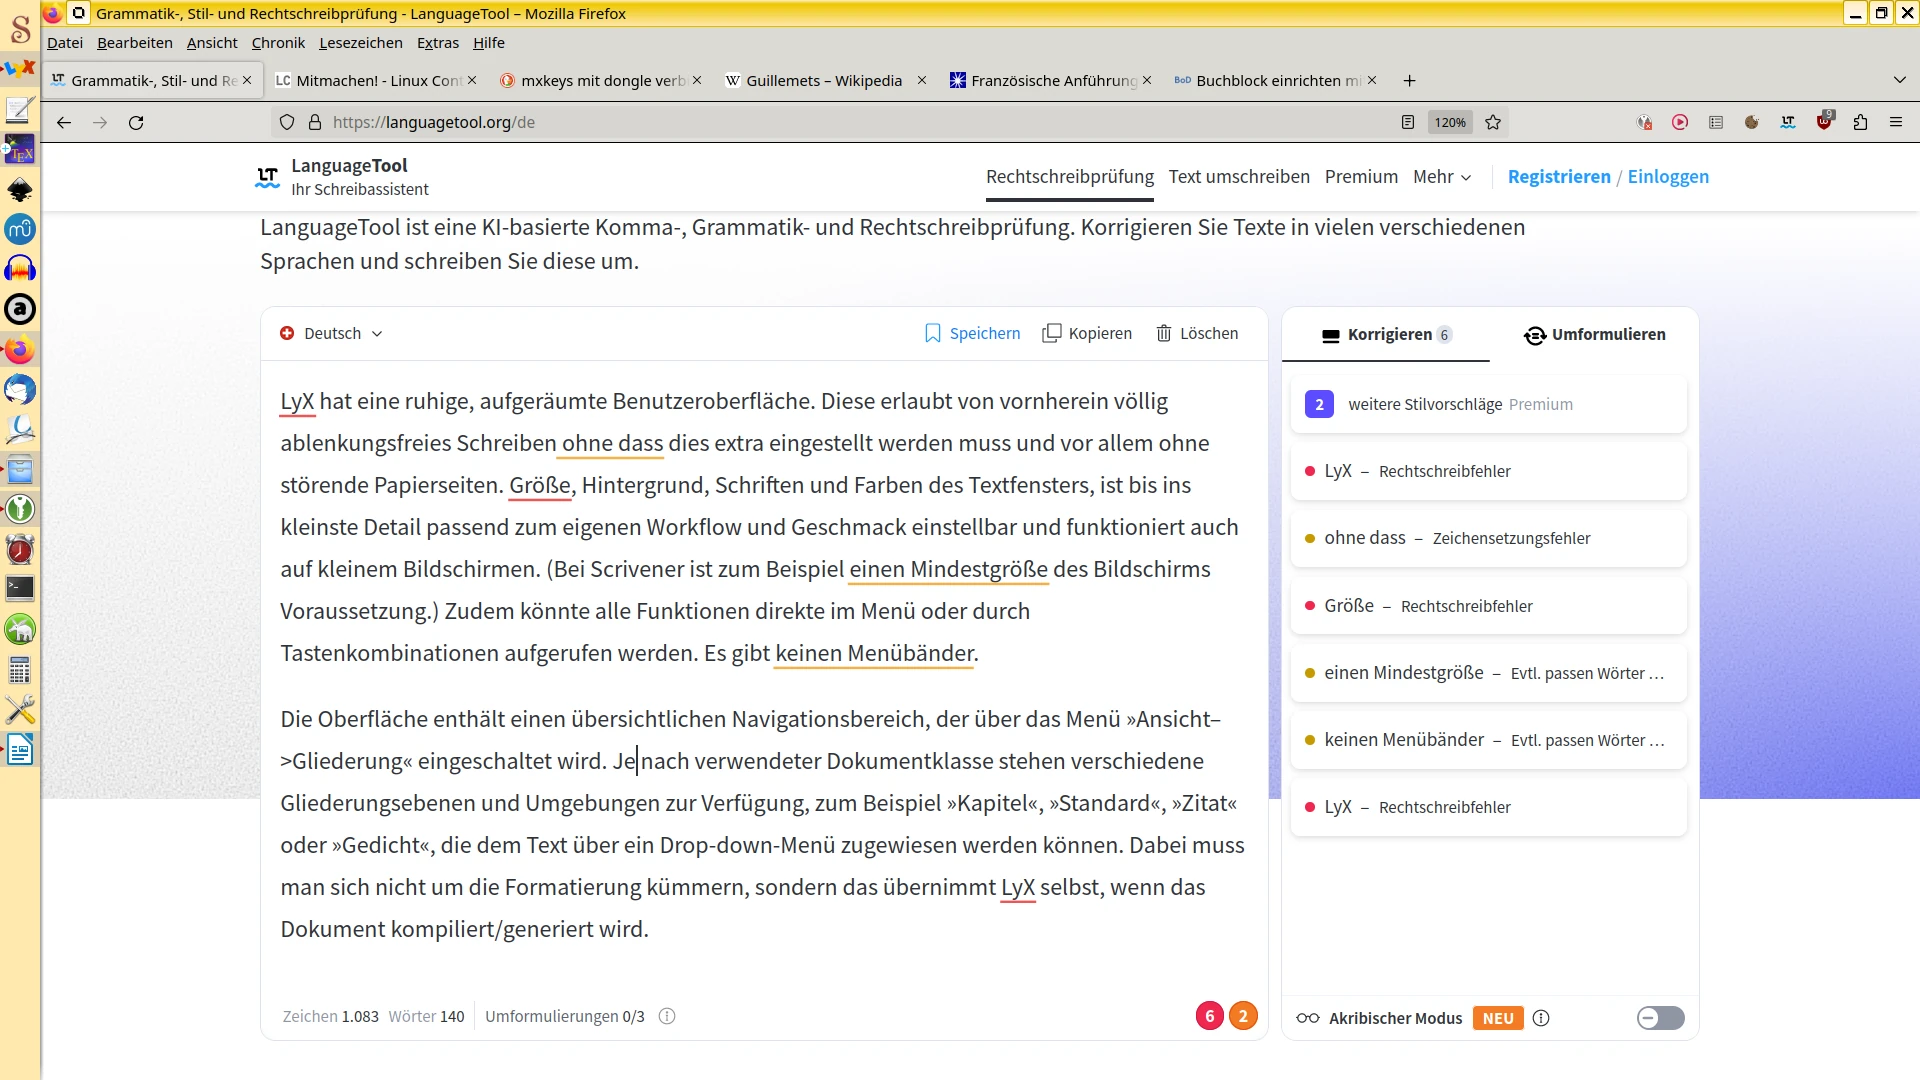Click the list-view extension icon in toolbar
1920x1080 pixels.
coord(1716,122)
